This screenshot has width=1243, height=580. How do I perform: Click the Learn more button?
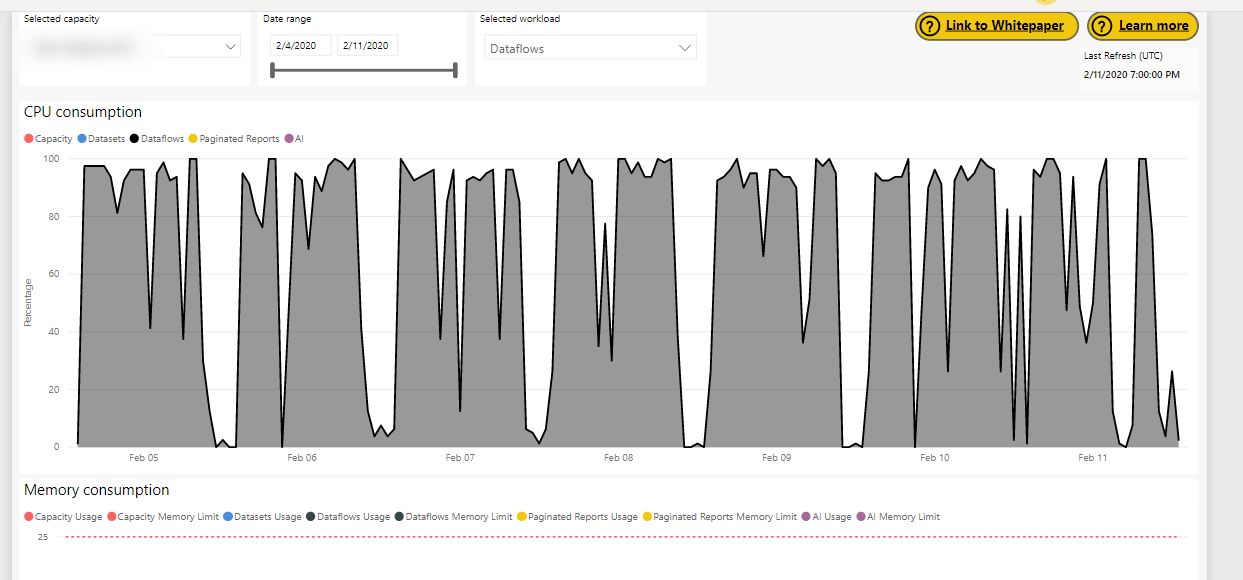coord(1142,26)
